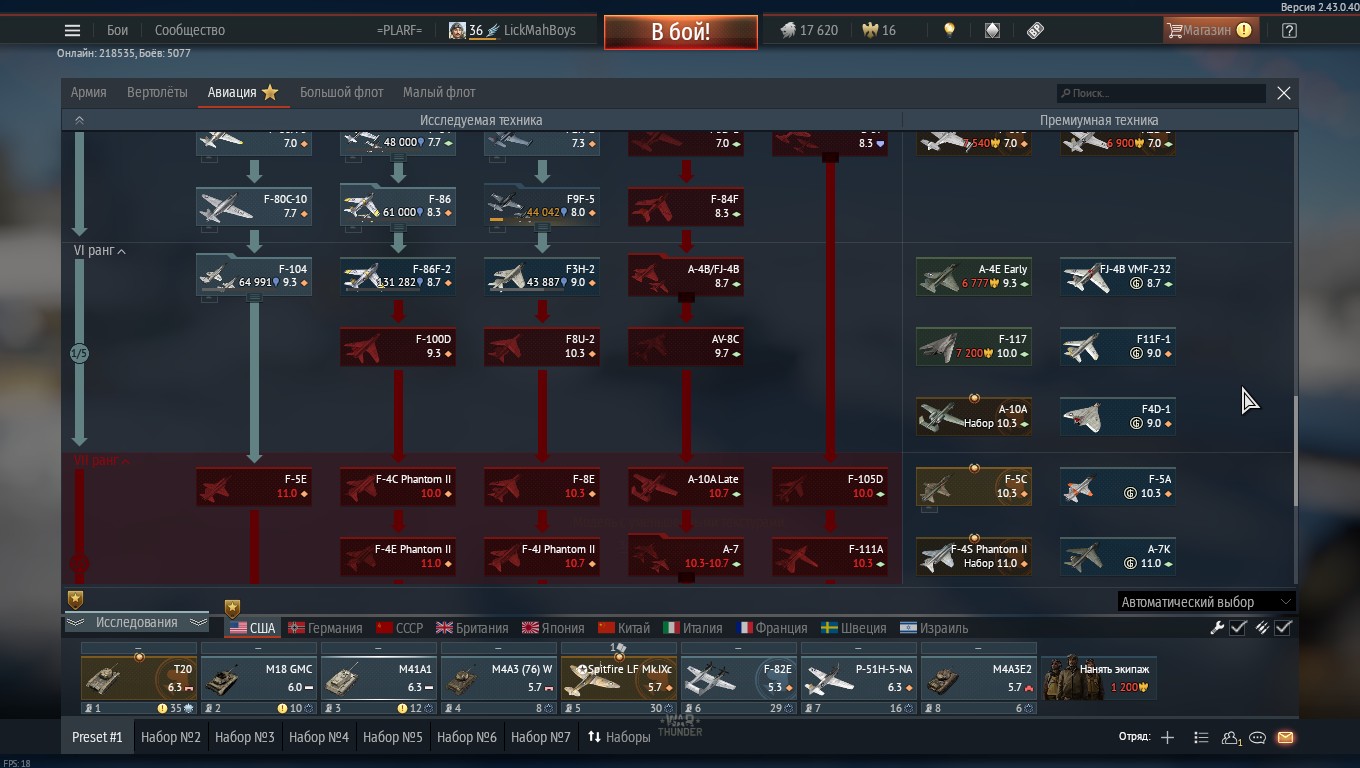Select the F-5C premium aircraft
1360x768 pixels.
point(974,486)
